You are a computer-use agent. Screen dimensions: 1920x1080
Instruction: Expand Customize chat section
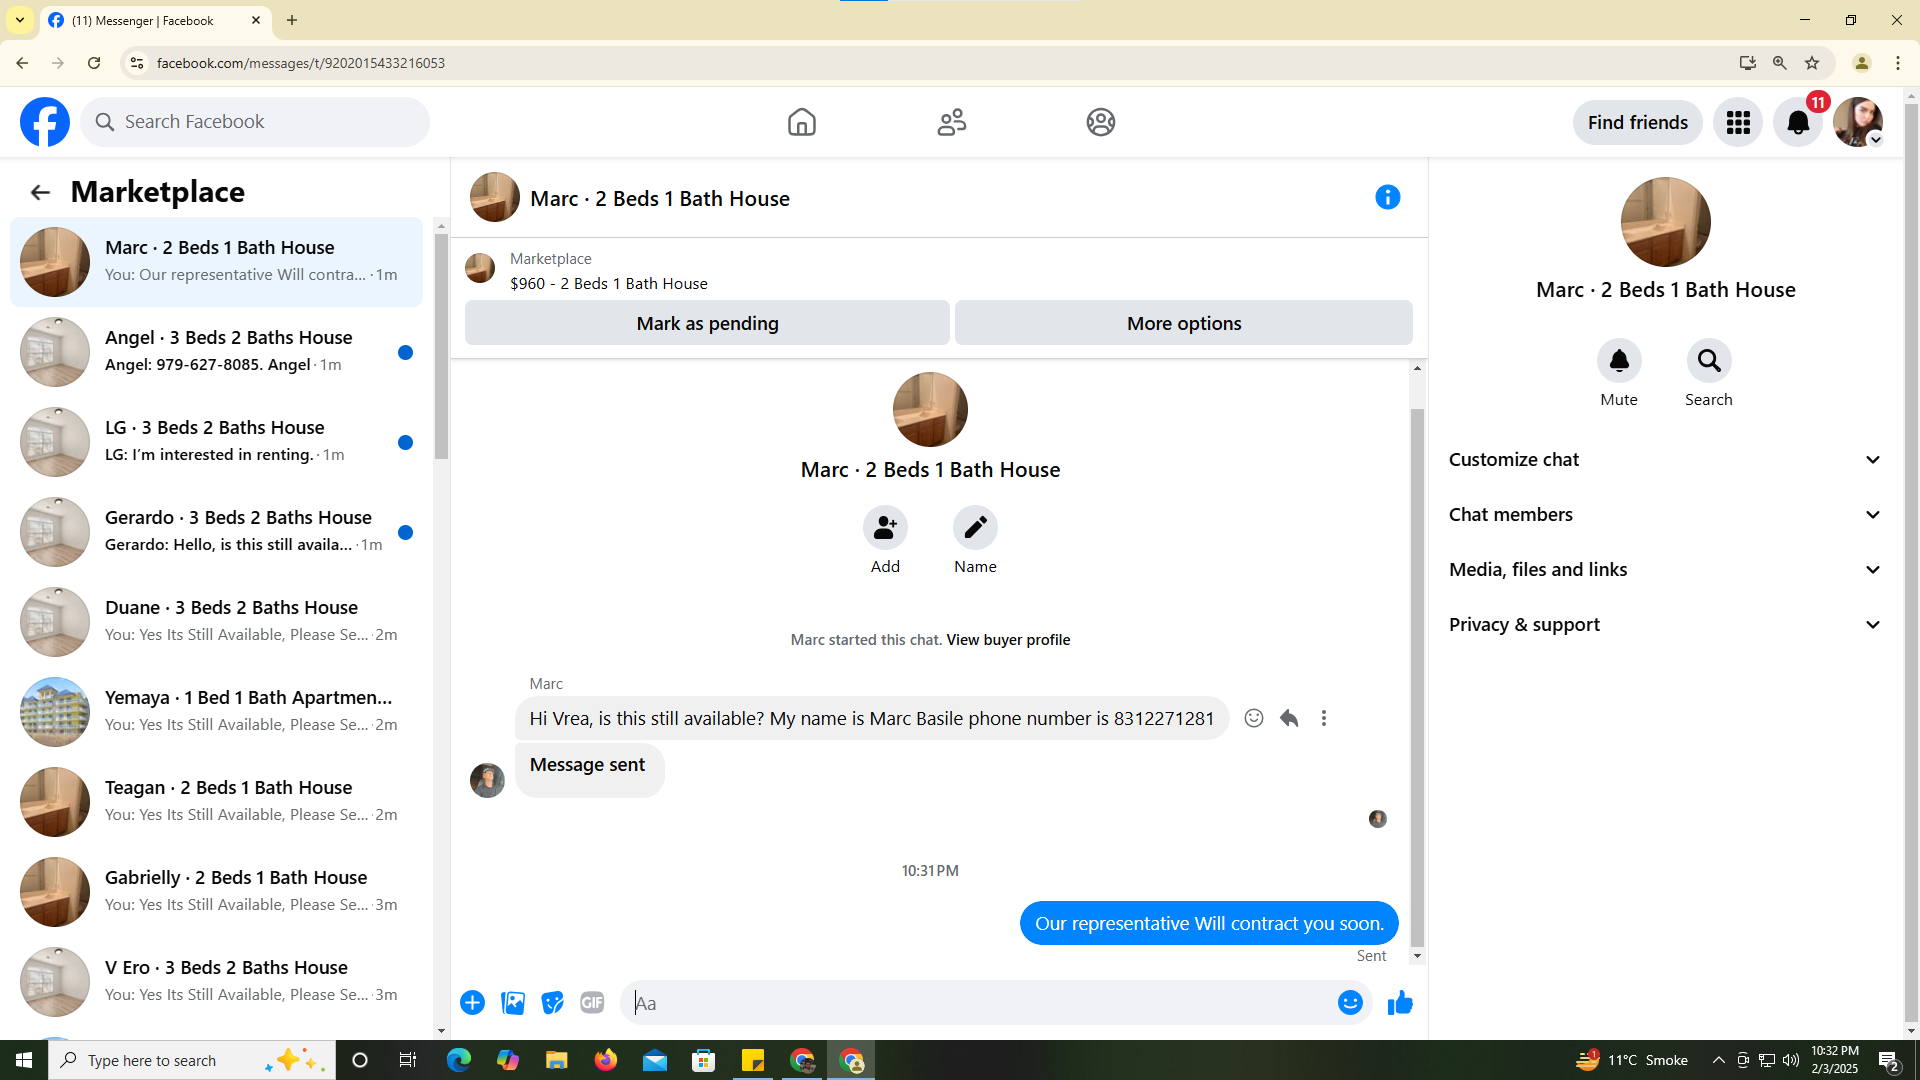[1665, 460]
